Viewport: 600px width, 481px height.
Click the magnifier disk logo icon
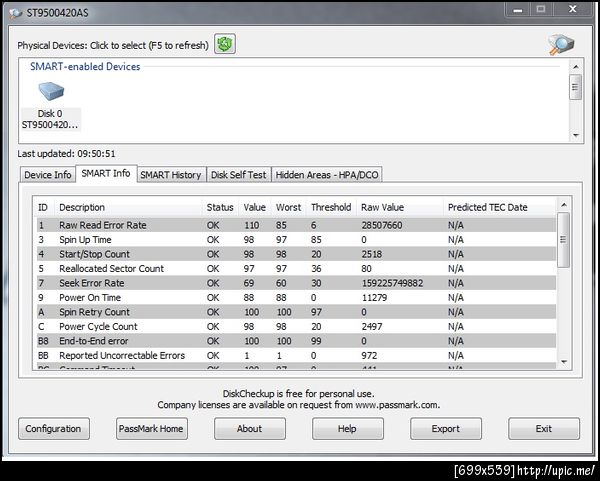[561, 44]
